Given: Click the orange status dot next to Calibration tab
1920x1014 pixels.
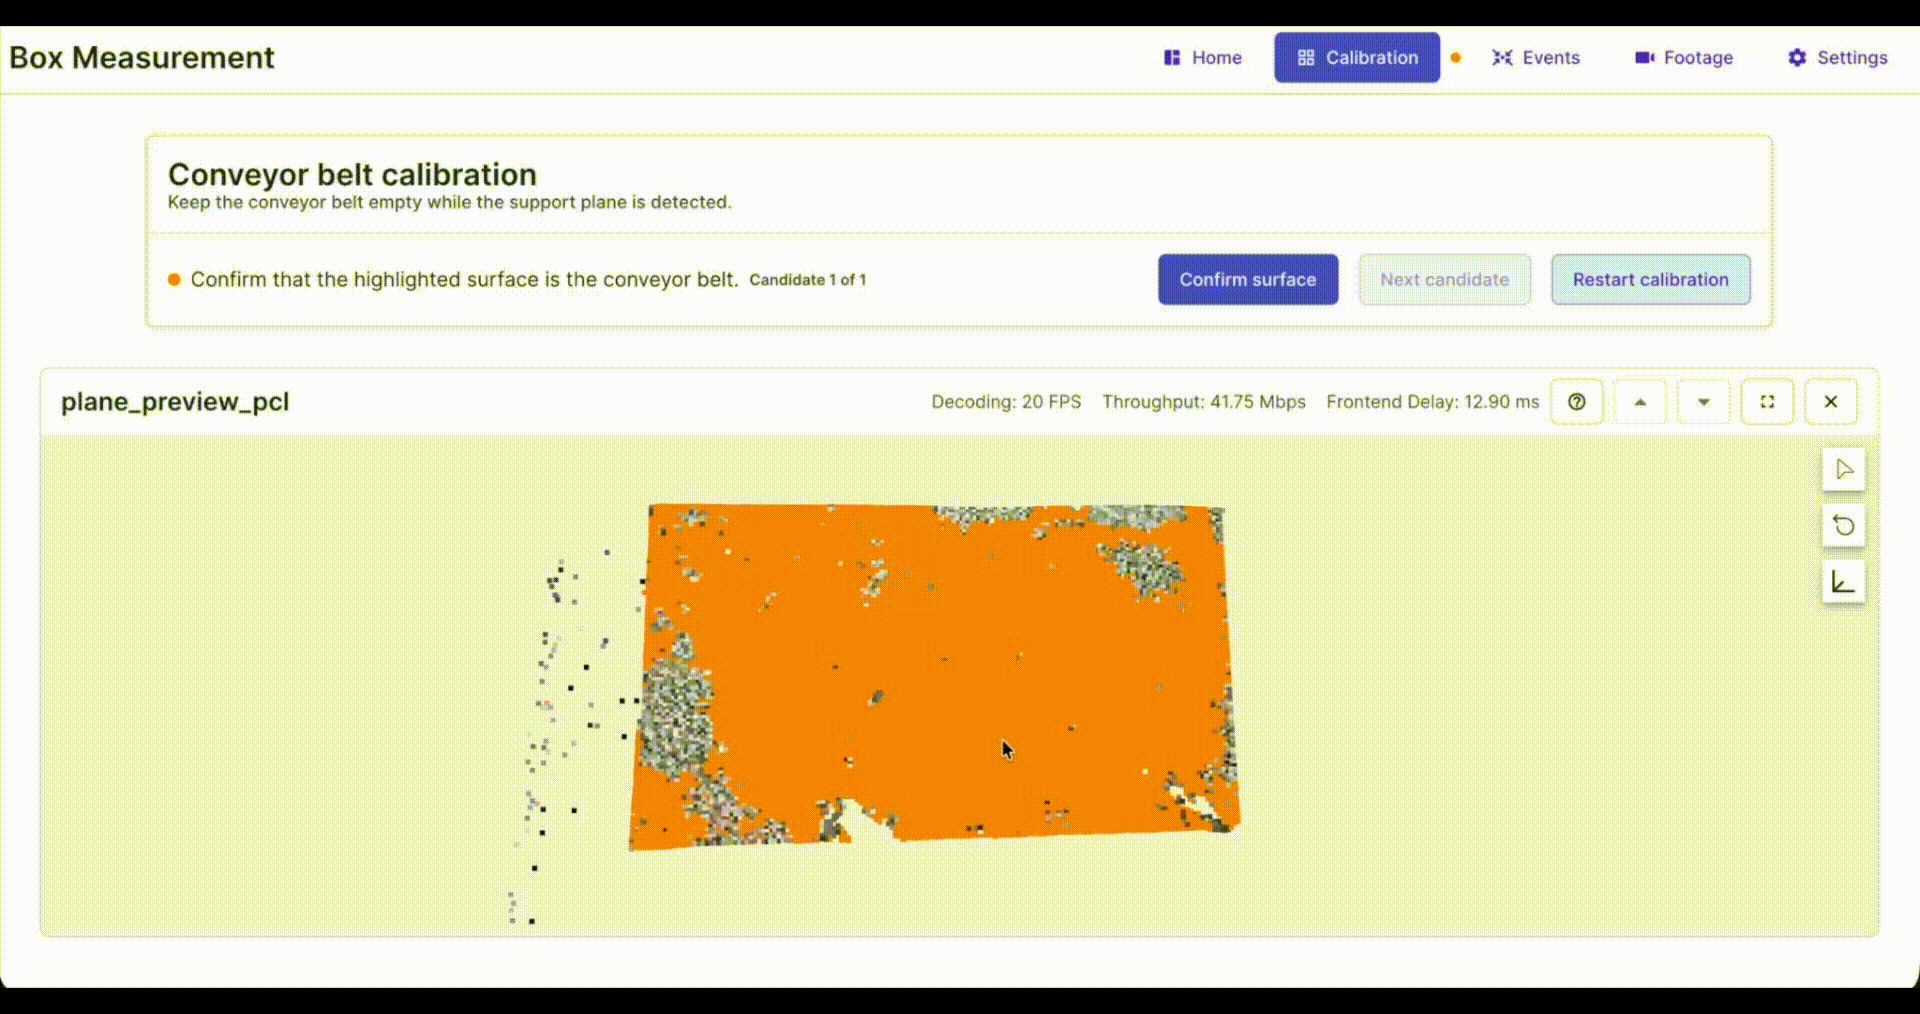Looking at the screenshot, I should [1456, 58].
